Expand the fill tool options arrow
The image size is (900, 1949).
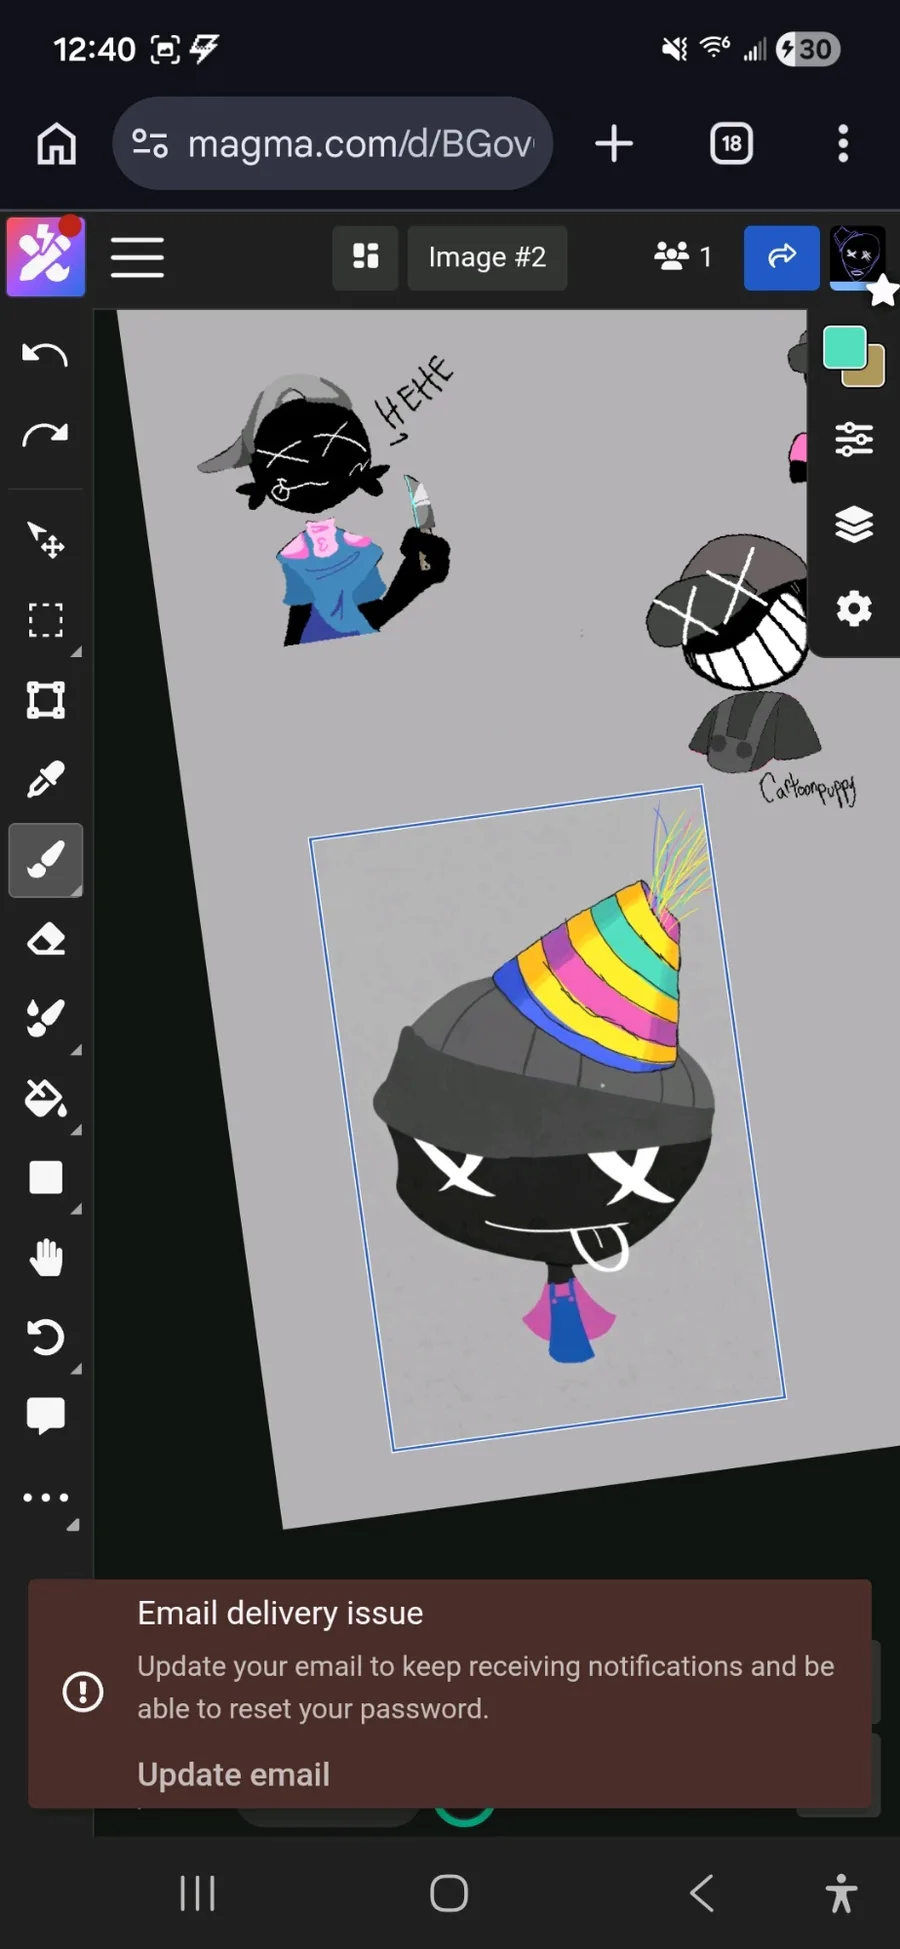coord(76,1130)
